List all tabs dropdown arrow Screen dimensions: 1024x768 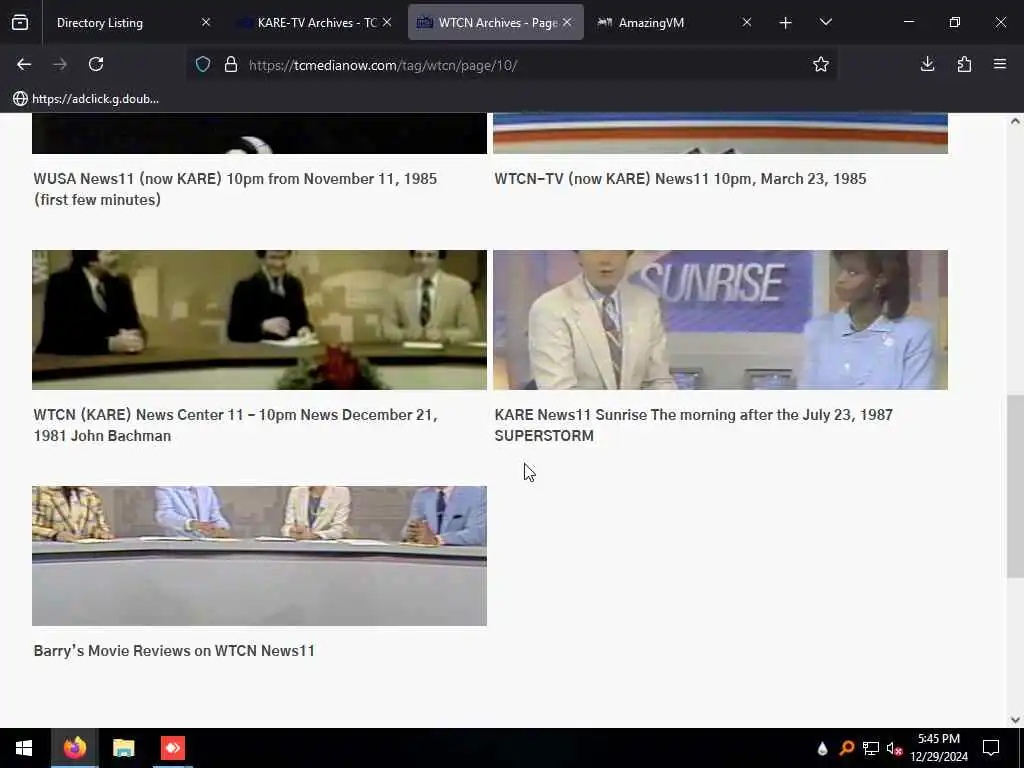pyautogui.click(x=825, y=22)
